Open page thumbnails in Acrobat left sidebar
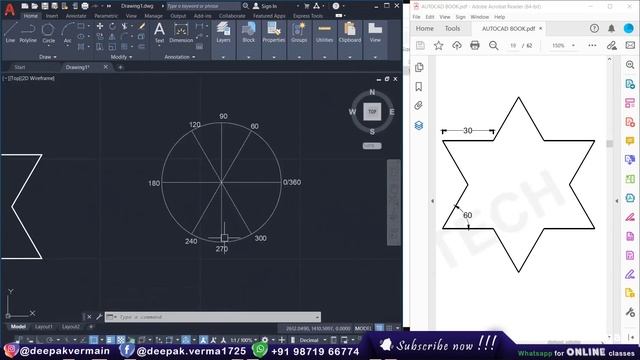Viewport: 640px width, 360px height. tap(419, 67)
